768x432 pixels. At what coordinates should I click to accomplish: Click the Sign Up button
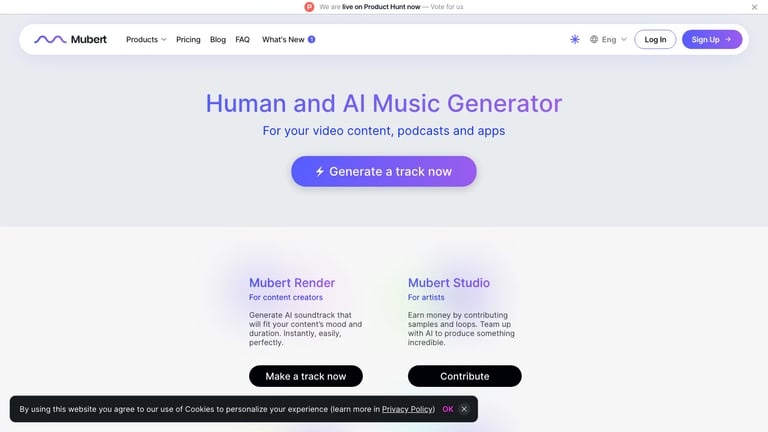click(712, 39)
